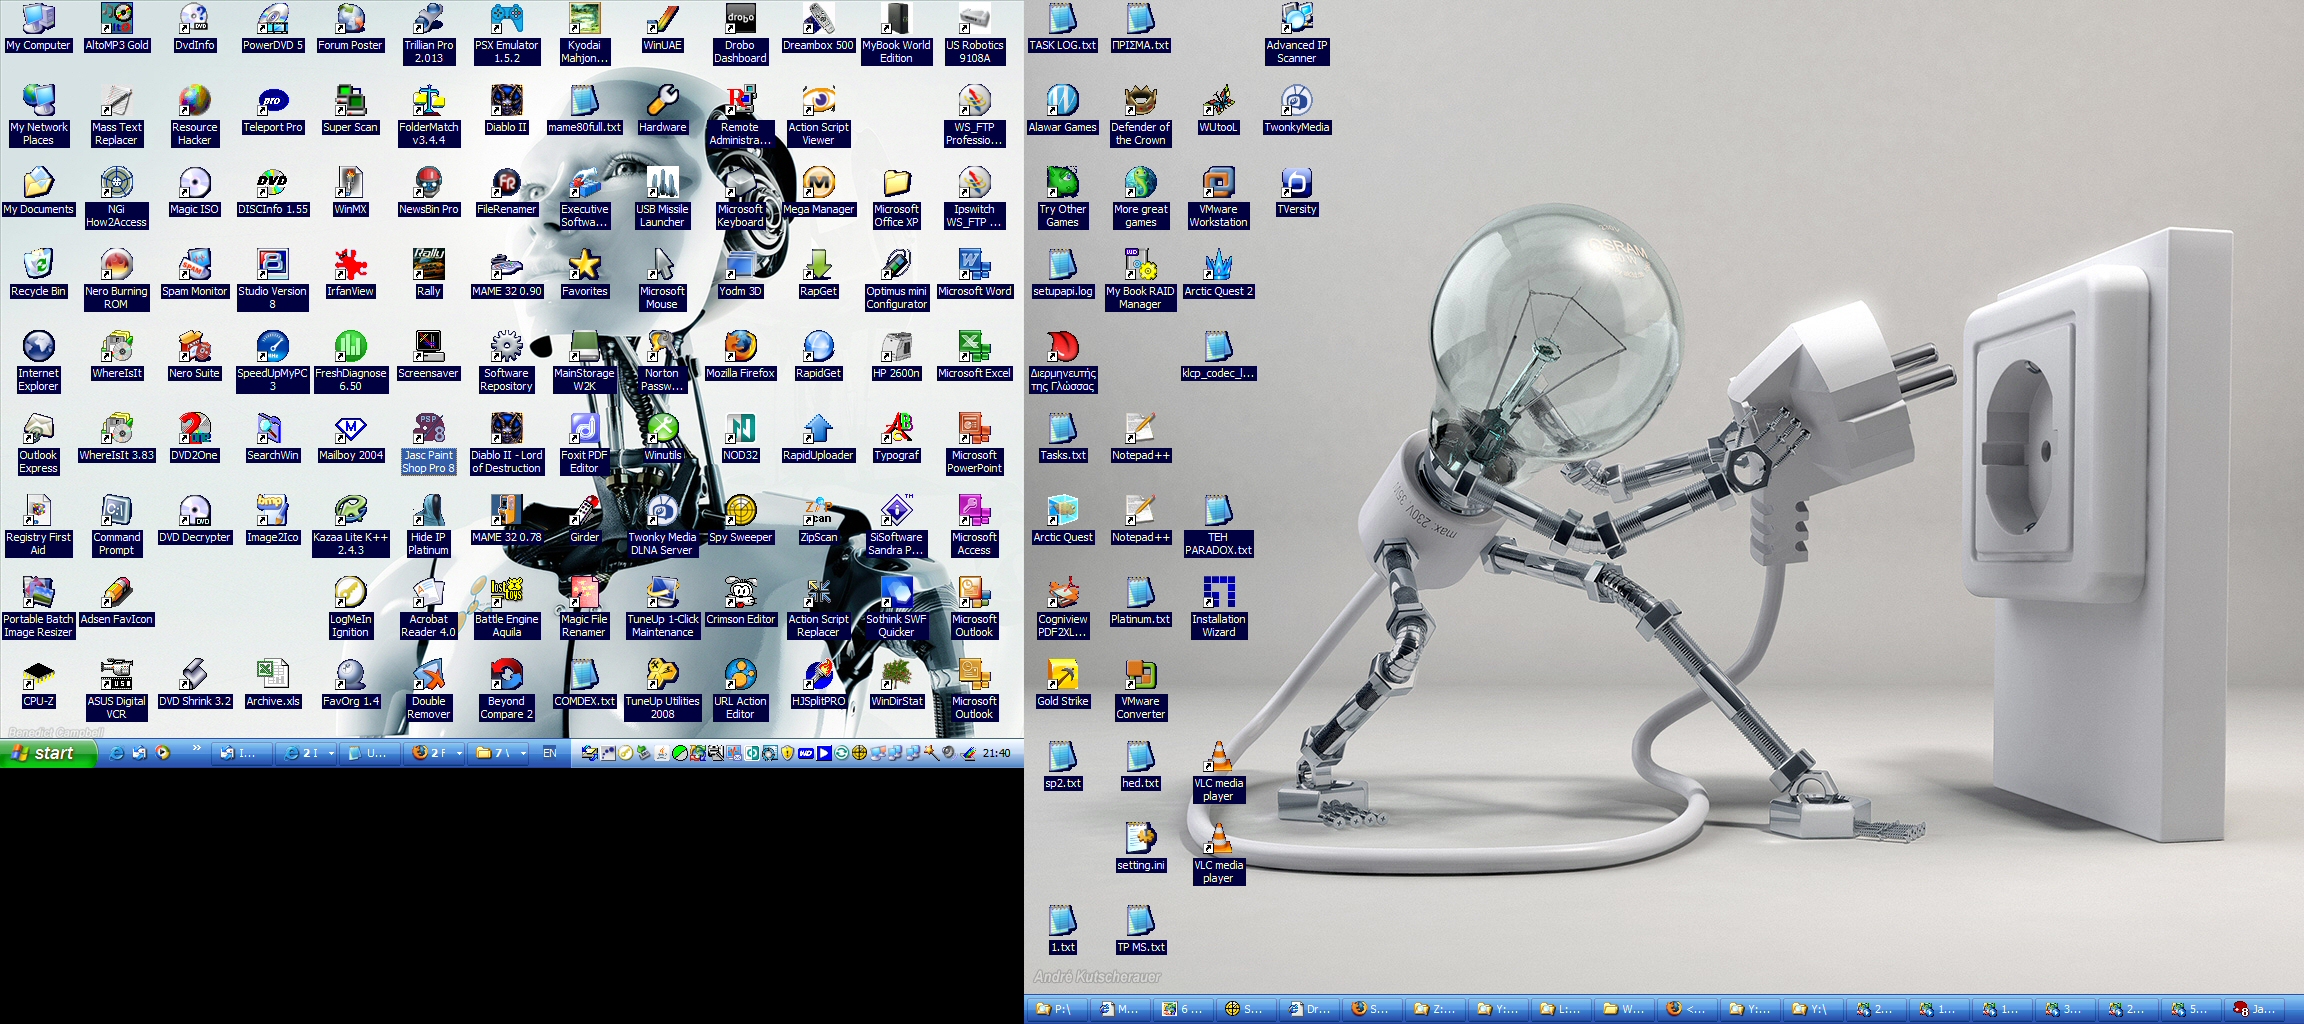The width and height of the screenshot is (2304, 1024).
Task: Open the VMware Workstation shortcut
Action: coord(1218,198)
